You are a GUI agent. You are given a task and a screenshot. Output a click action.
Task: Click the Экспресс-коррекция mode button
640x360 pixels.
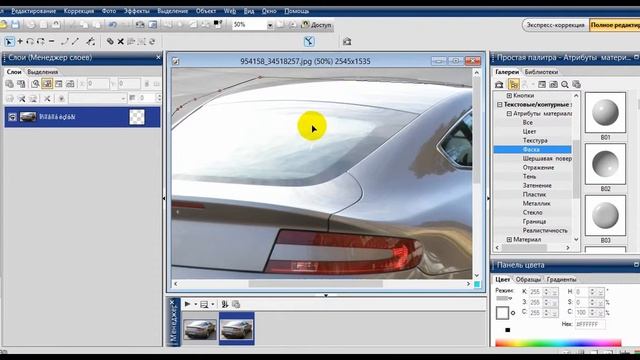coord(555,25)
